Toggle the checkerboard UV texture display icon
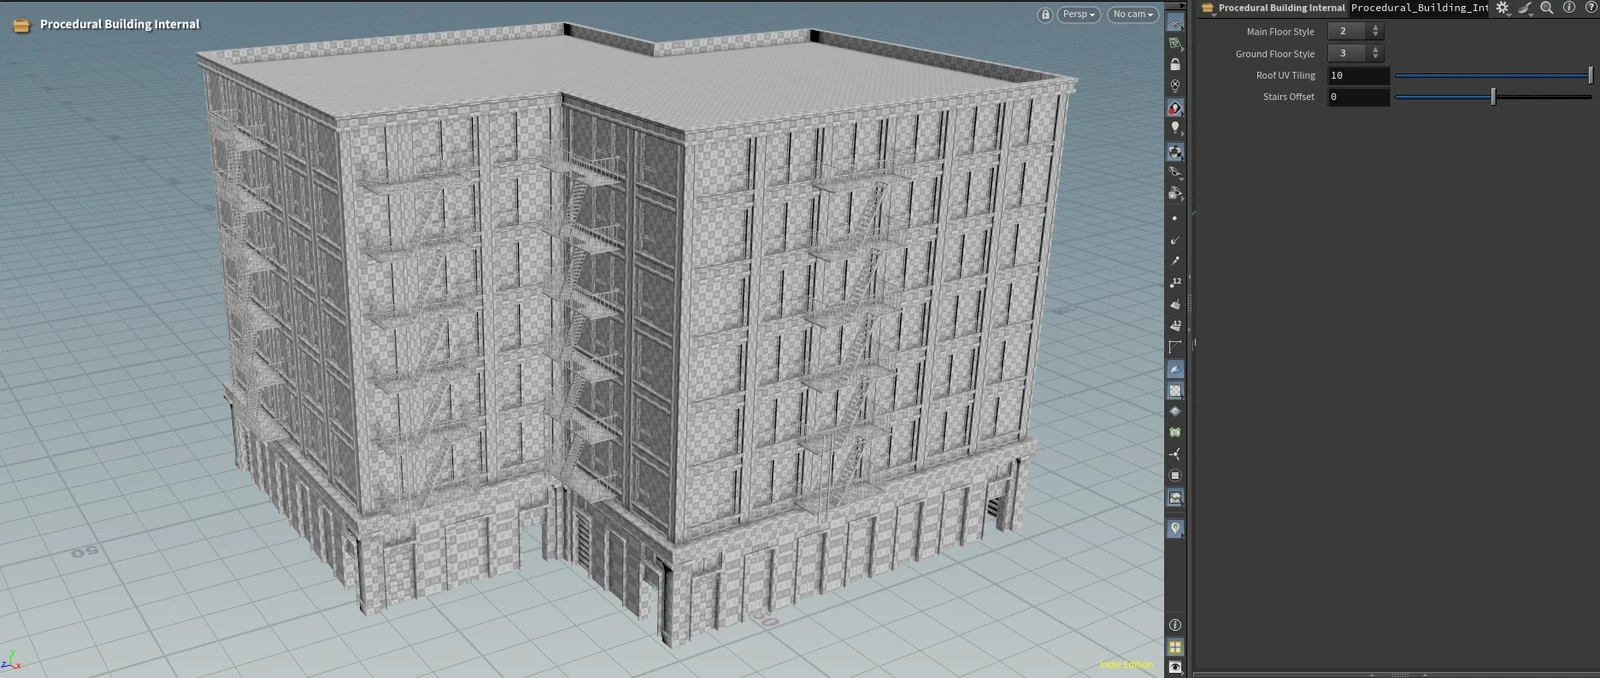Image resolution: width=1600 pixels, height=678 pixels. 1175,391
